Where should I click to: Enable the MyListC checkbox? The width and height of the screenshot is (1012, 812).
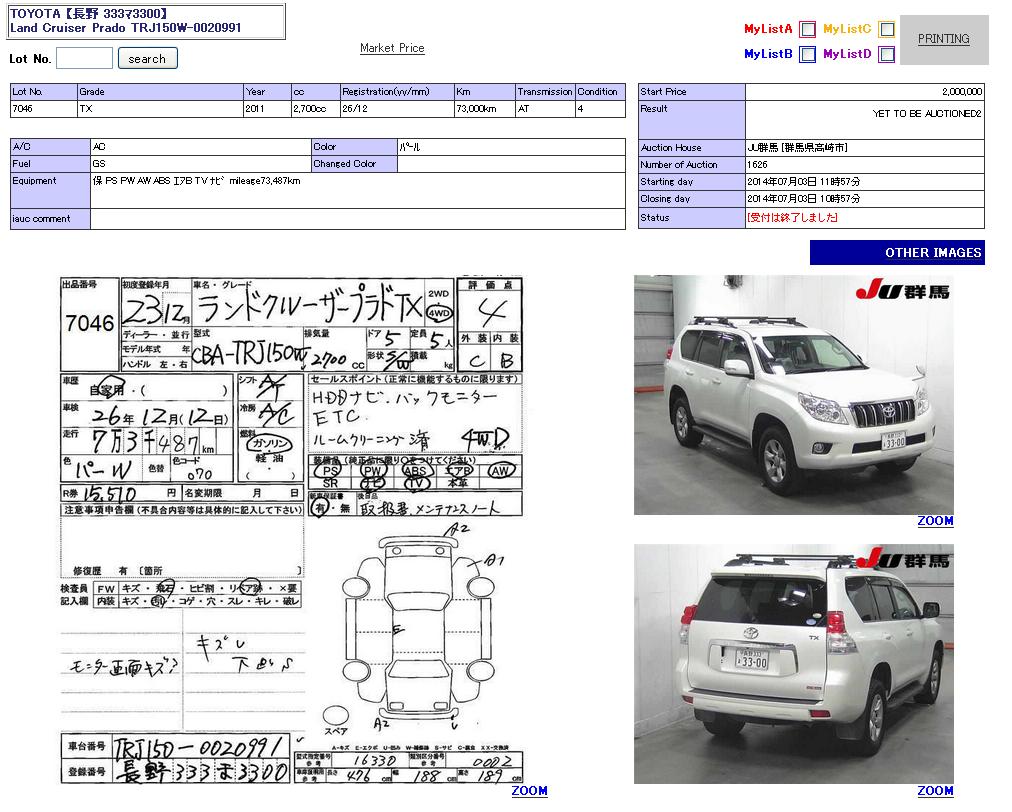886,30
